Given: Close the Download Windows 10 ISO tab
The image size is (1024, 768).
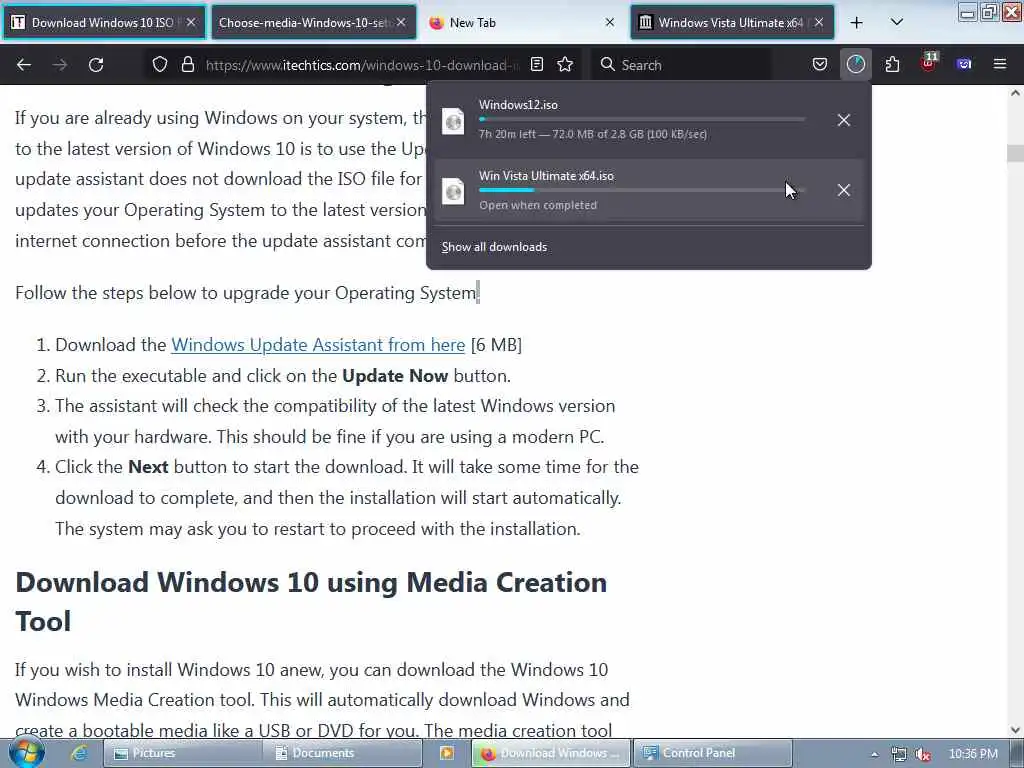Looking at the screenshot, I should coord(191,22).
